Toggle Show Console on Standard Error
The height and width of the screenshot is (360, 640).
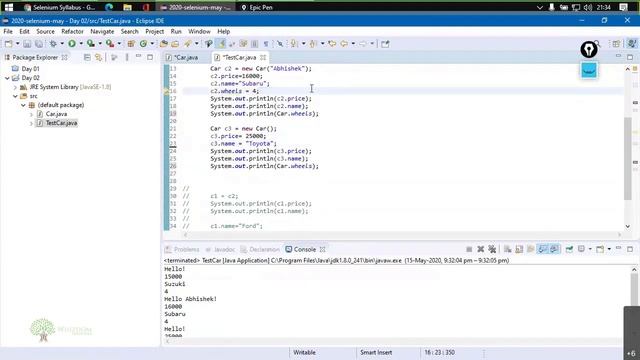554,249
